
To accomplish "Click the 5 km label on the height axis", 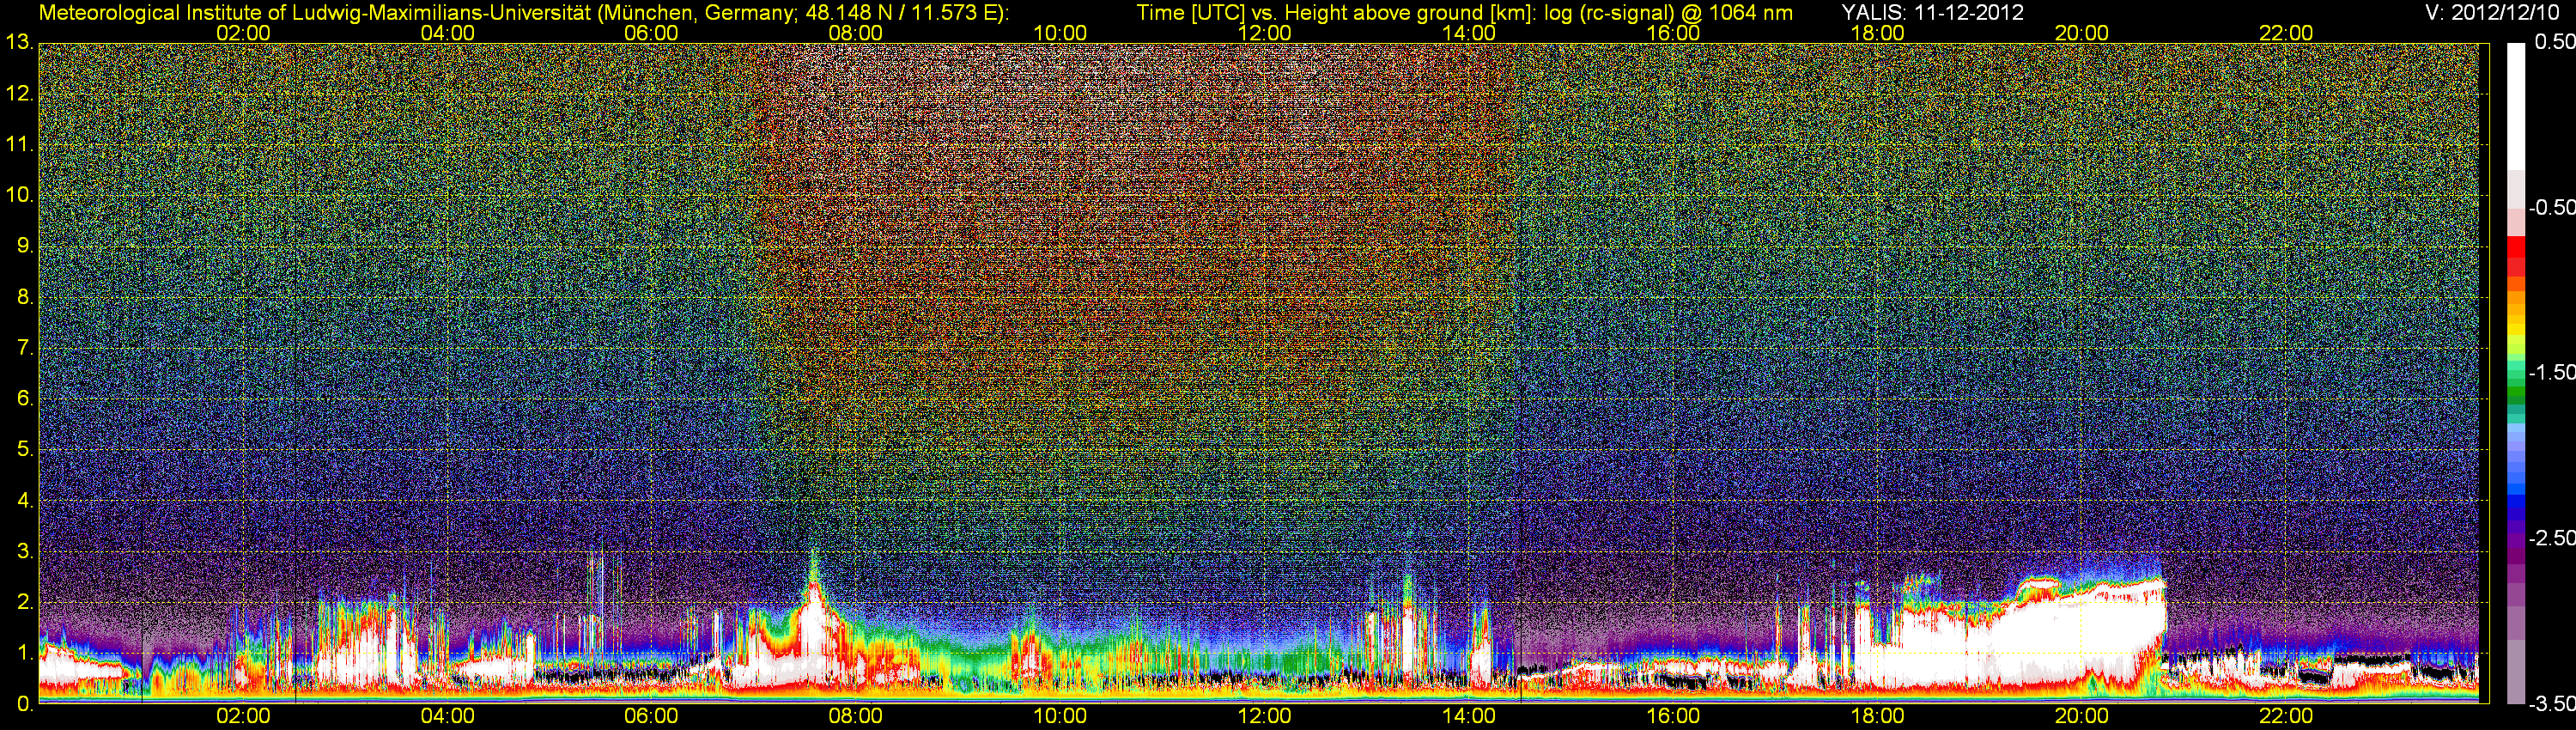I will tap(24, 449).
